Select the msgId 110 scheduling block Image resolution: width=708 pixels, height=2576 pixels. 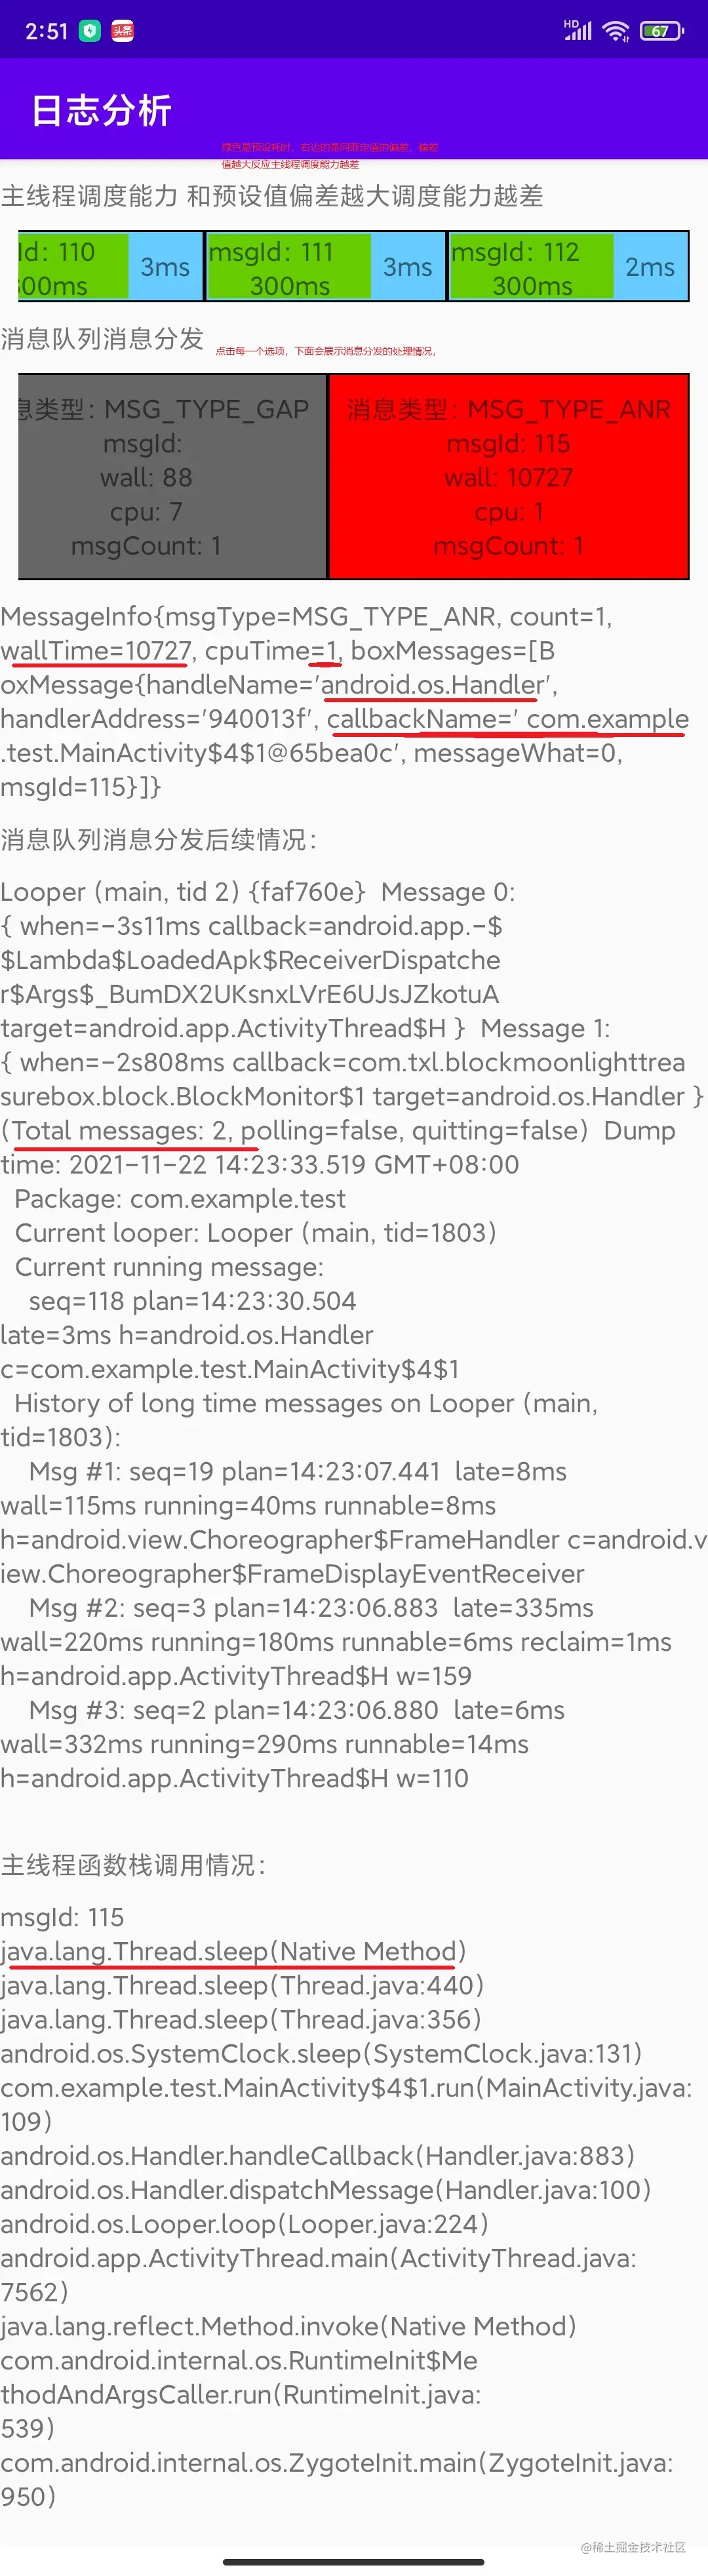pos(73,267)
